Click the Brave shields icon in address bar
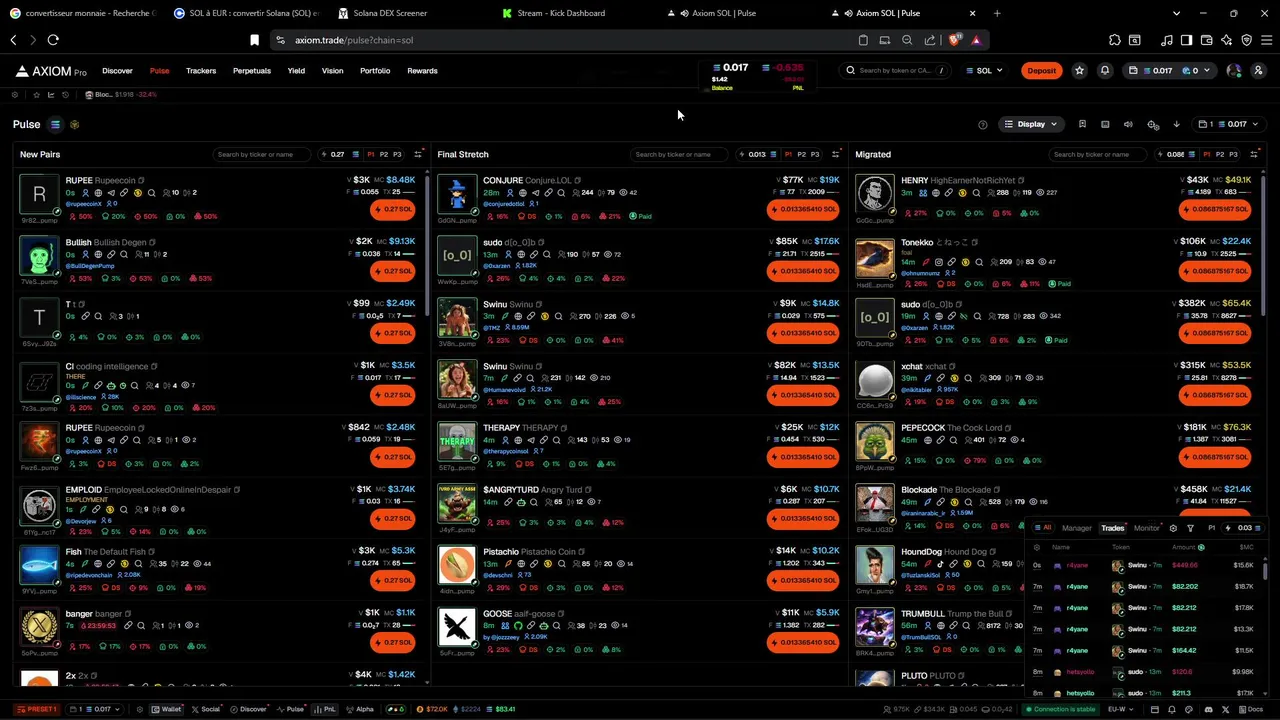The width and height of the screenshot is (1280, 720). pos(955,40)
